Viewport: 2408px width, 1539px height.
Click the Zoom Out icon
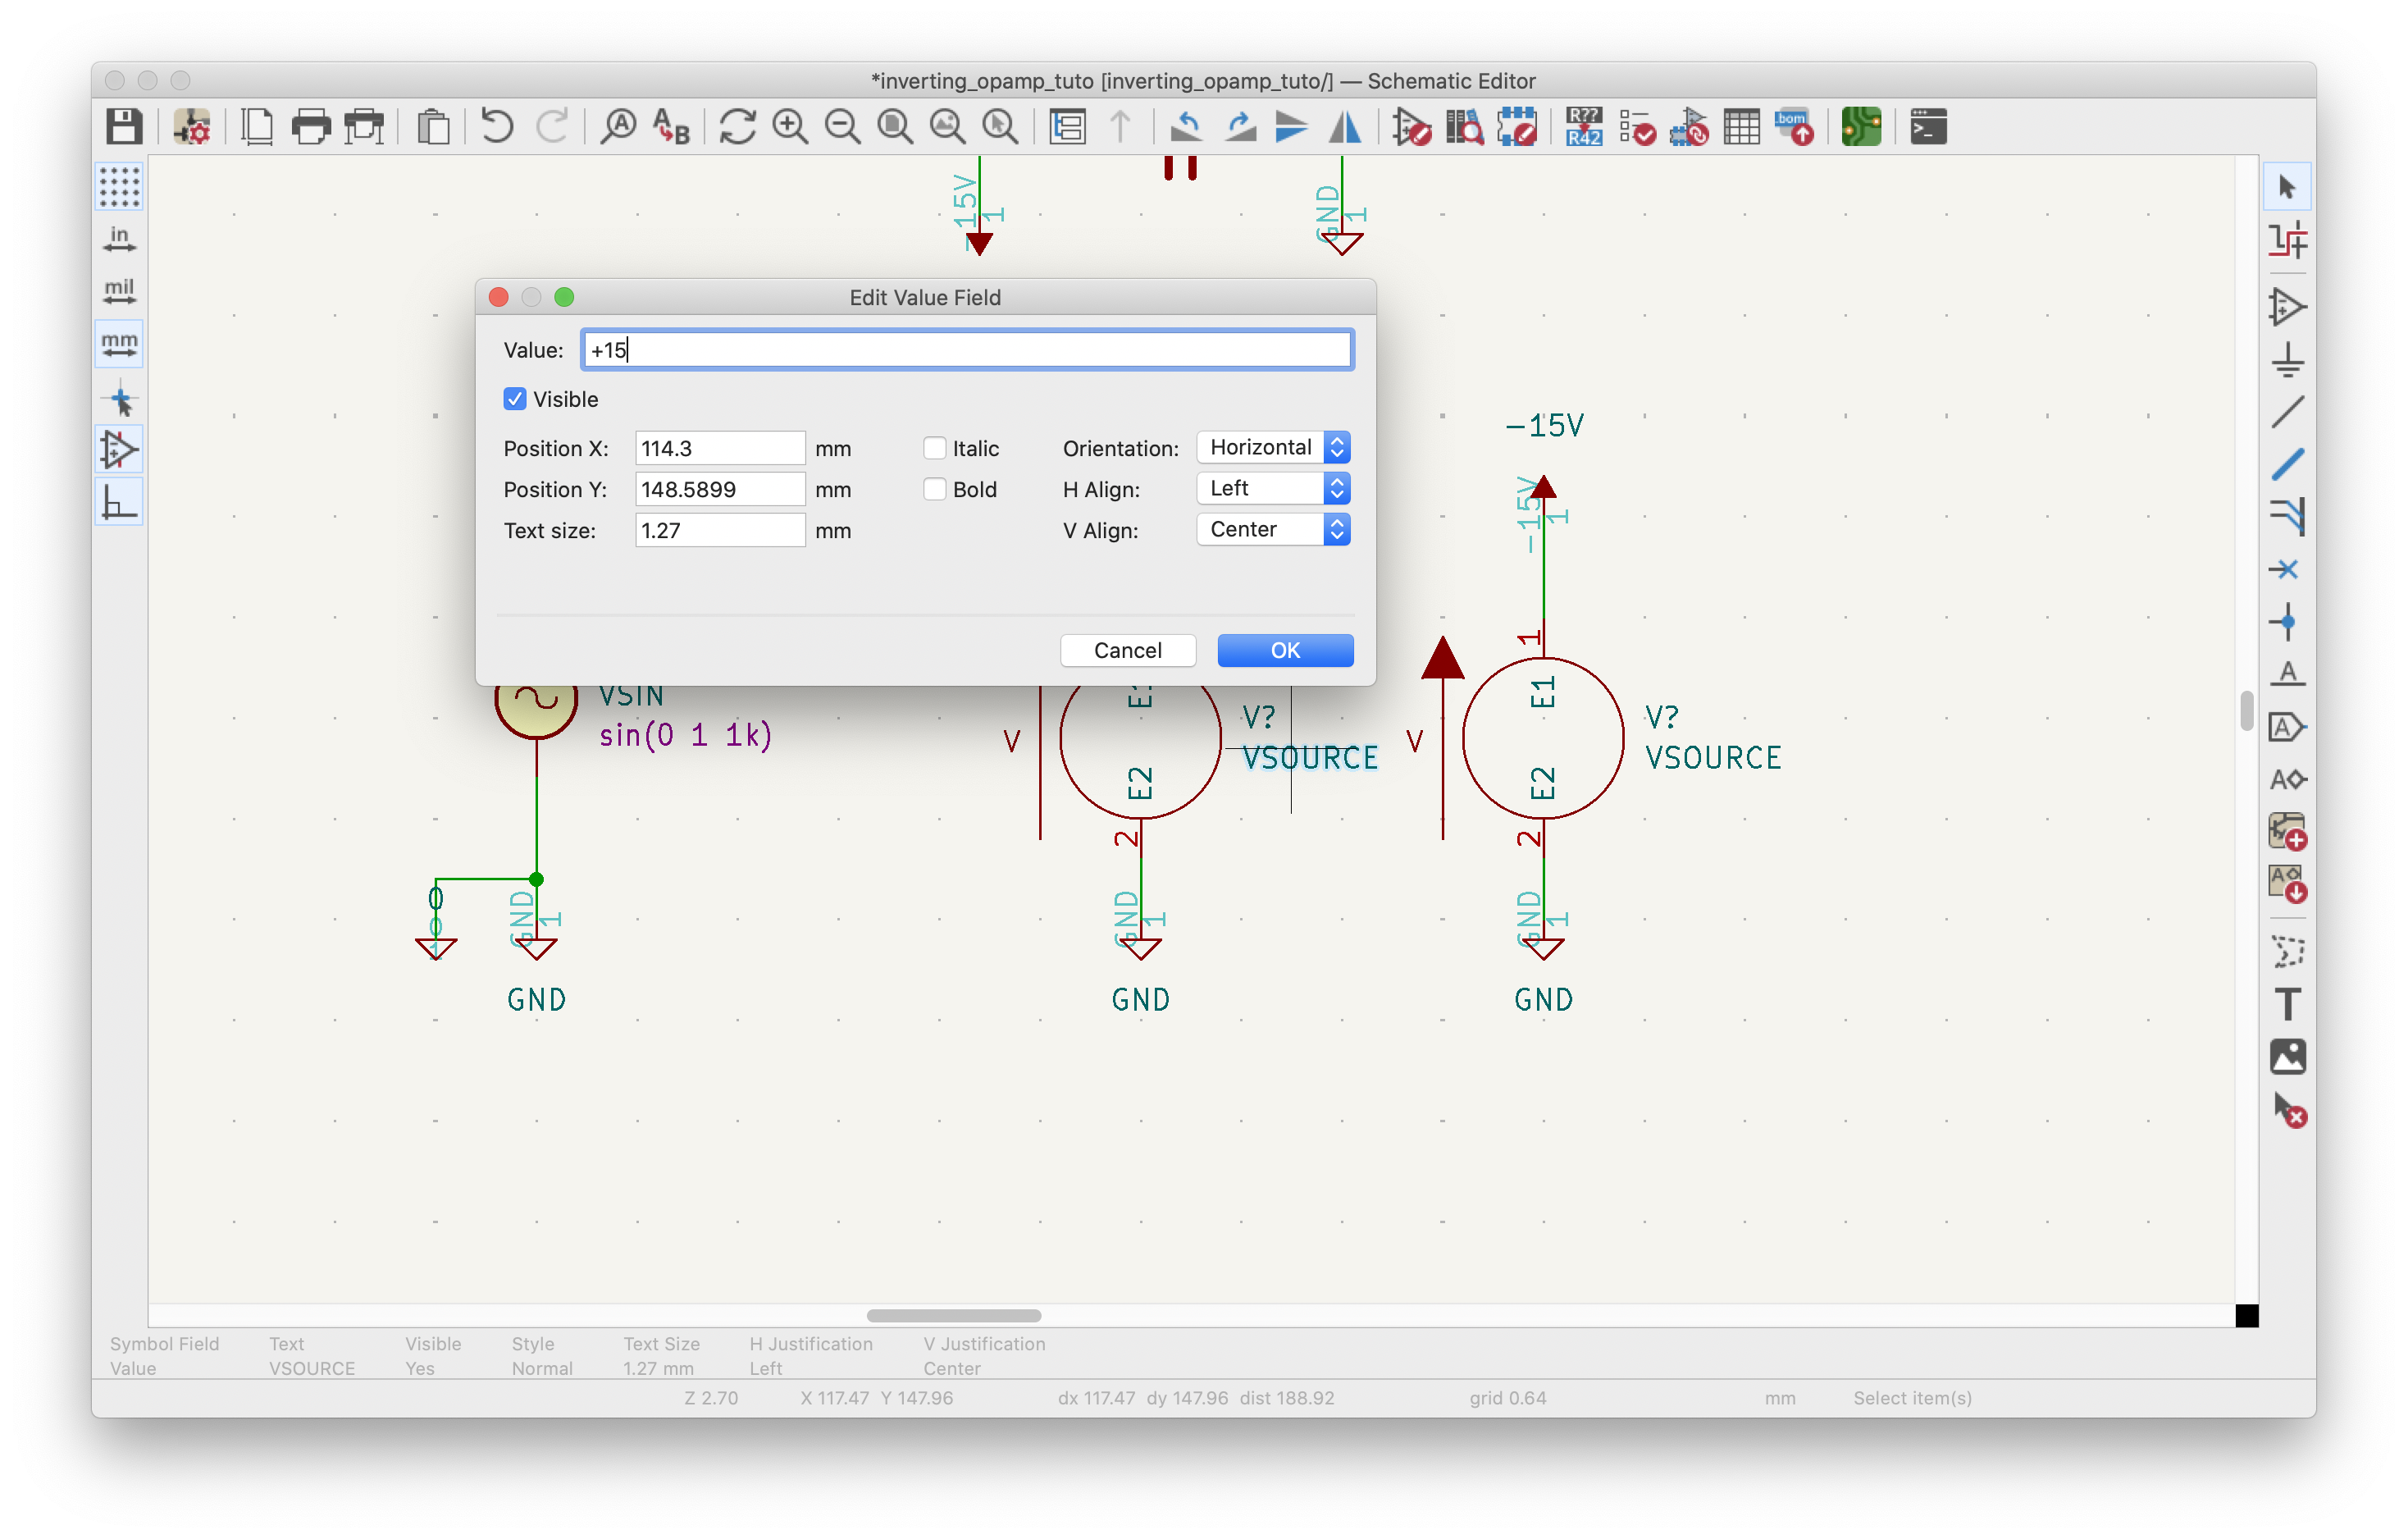coord(842,127)
